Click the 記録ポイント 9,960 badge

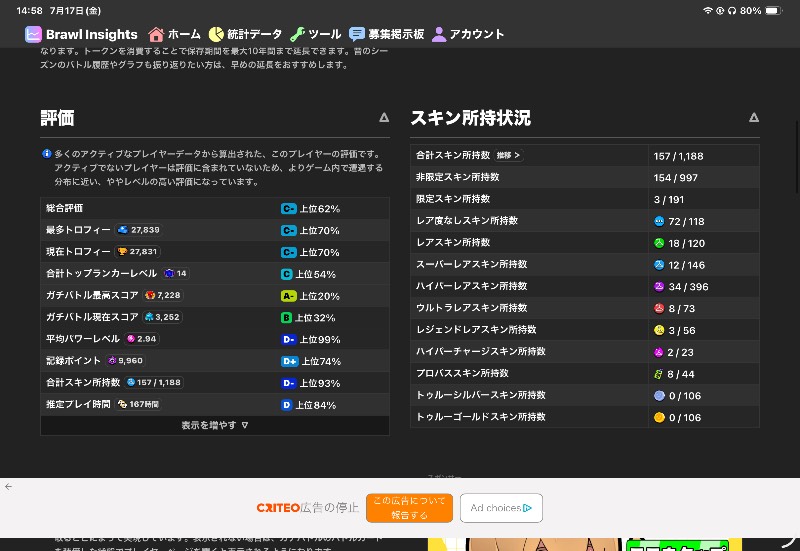click(126, 361)
